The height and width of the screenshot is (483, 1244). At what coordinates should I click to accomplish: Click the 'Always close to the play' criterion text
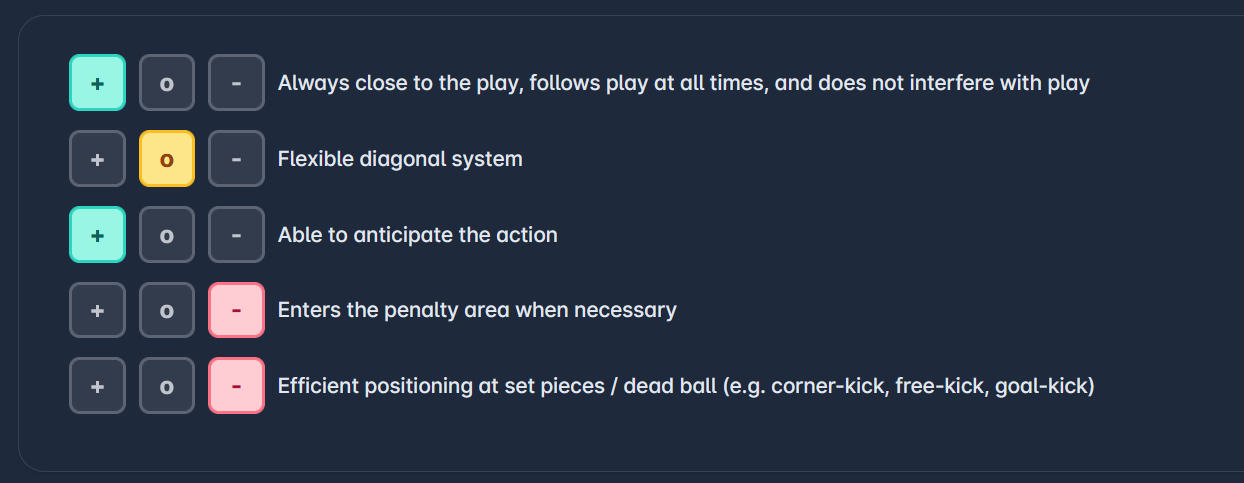coord(683,83)
